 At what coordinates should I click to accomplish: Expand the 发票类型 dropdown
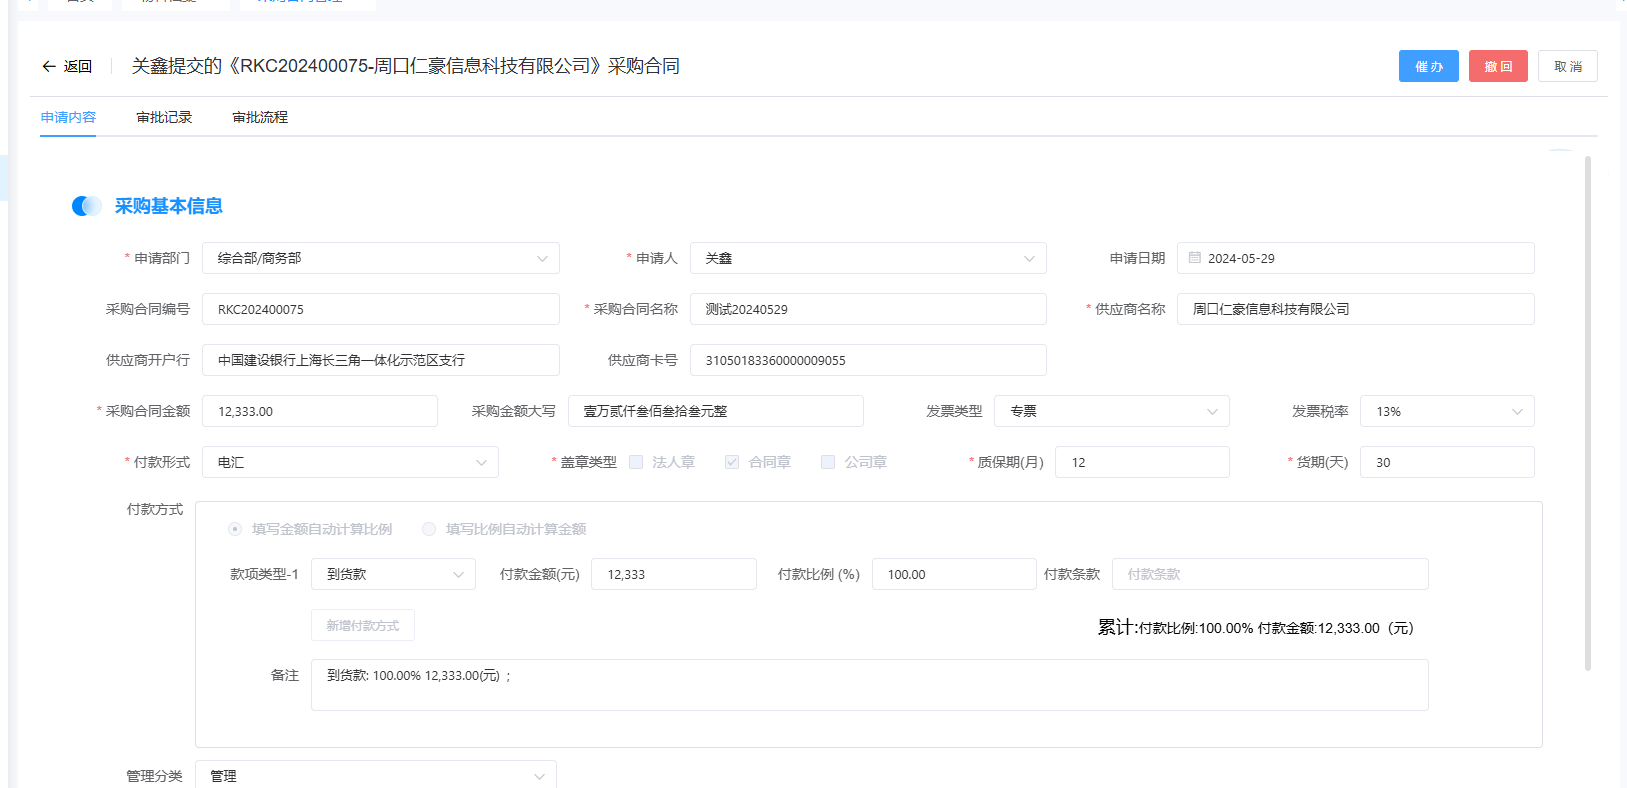(x=1212, y=412)
